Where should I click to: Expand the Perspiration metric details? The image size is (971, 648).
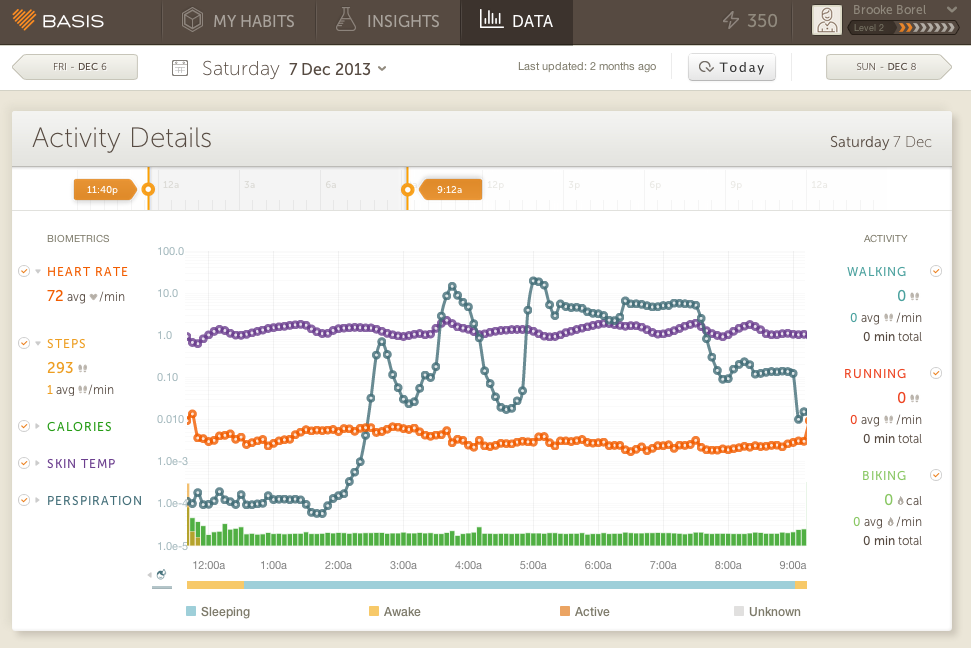click(x=38, y=501)
